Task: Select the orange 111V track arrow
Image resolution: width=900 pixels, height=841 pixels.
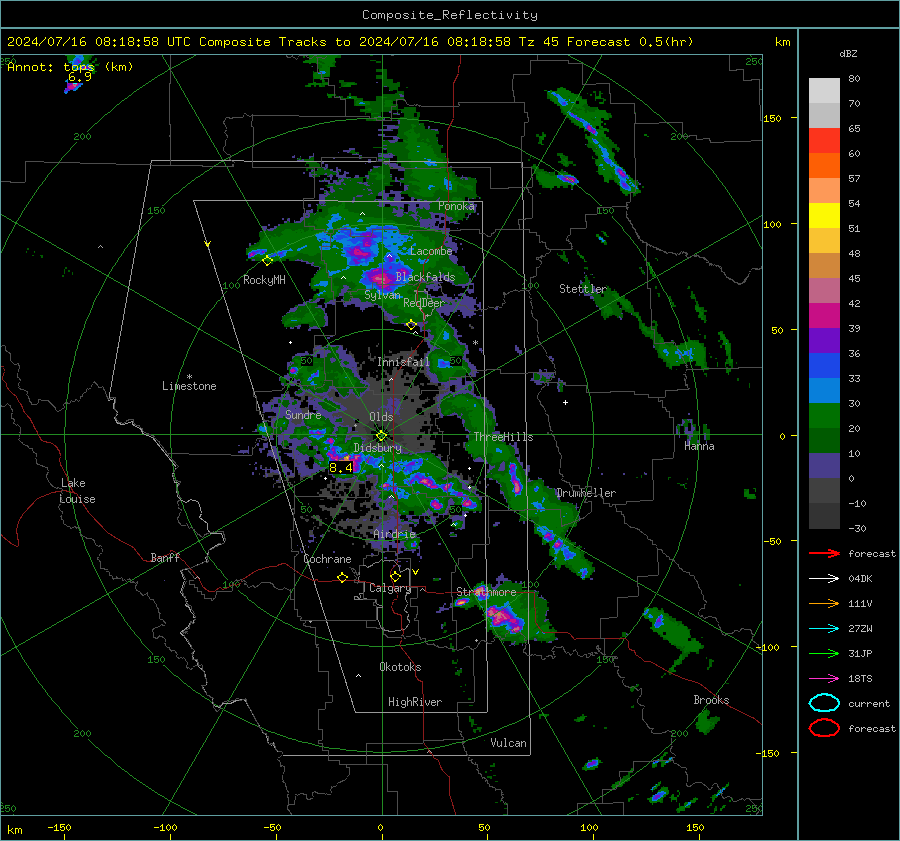Action: [x=824, y=603]
